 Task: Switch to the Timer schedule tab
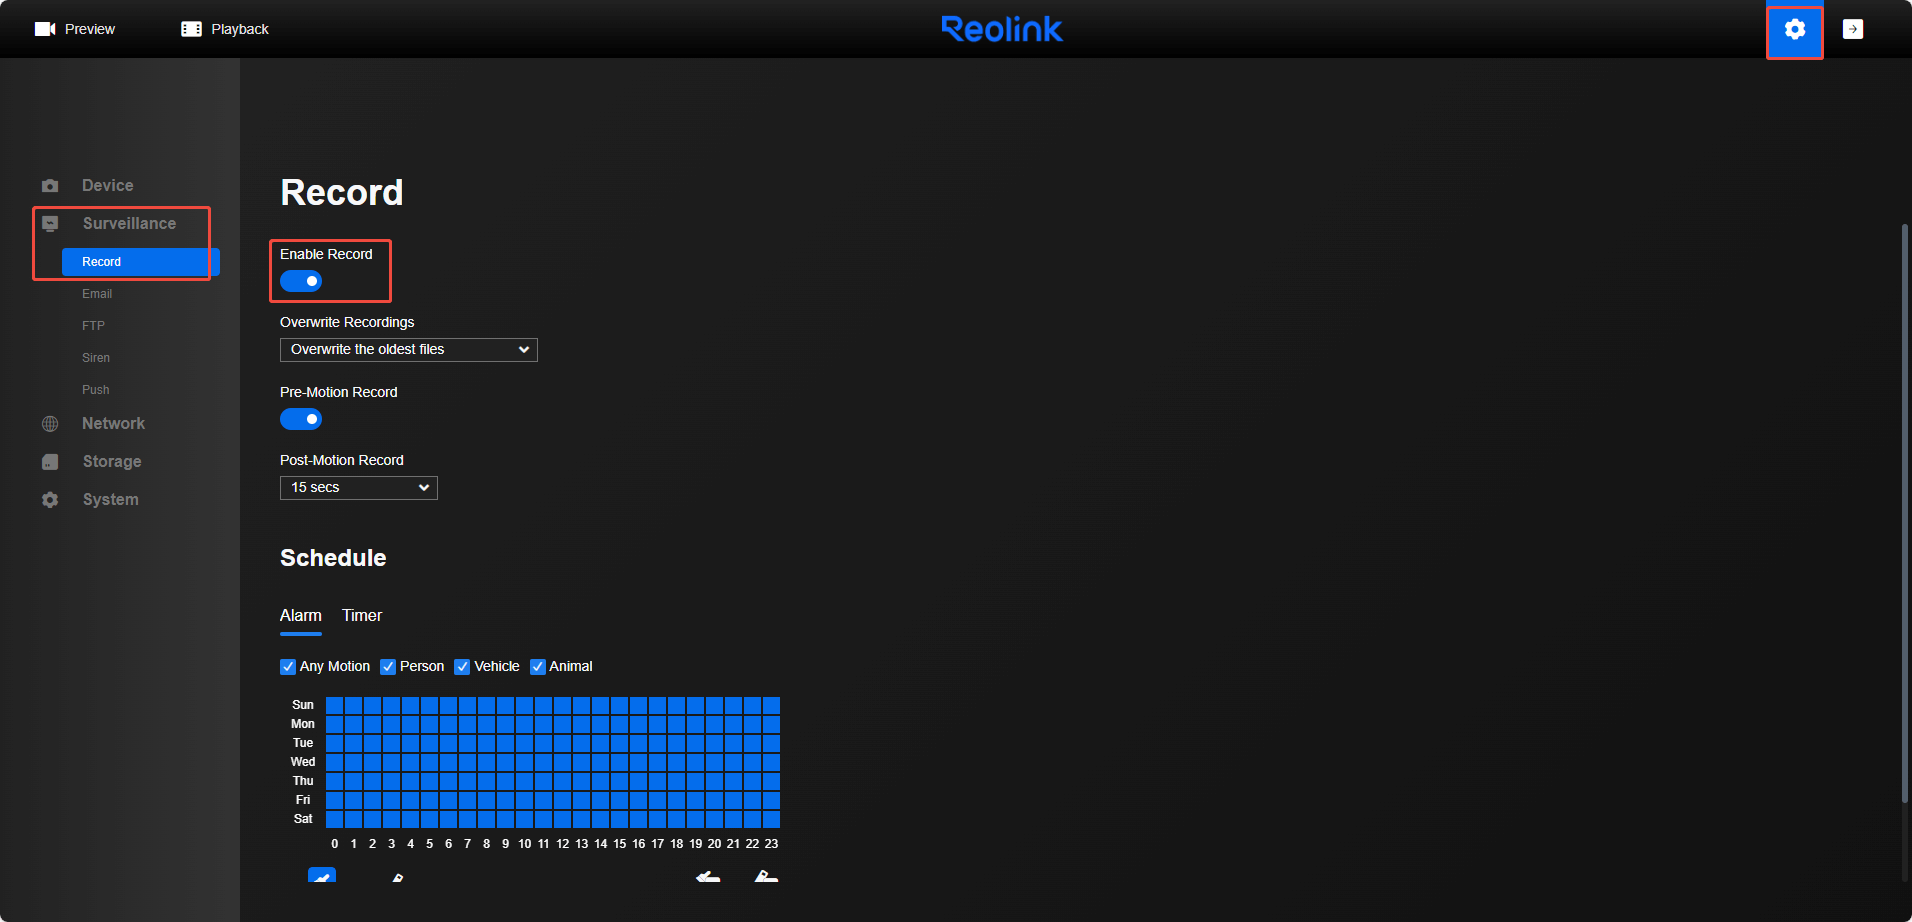(x=361, y=615)
